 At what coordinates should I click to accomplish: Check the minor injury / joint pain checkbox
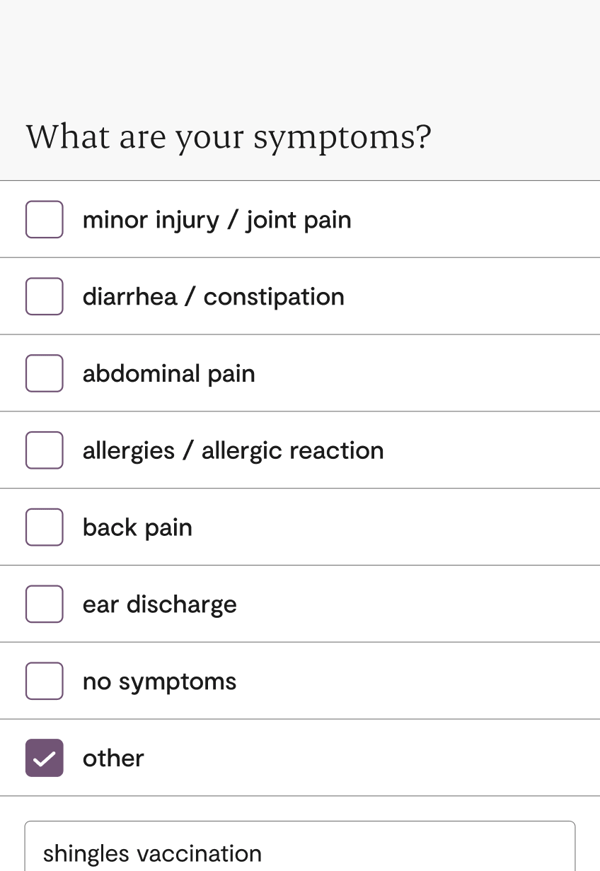point(44,219)
